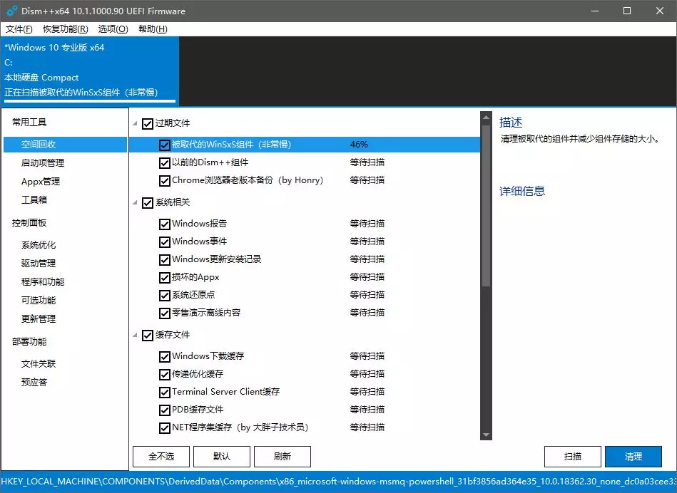Click 等待扫描 status beside PDB缓存文件
Image resolution: width=677 pixels, height=493 pixels.
367,410
